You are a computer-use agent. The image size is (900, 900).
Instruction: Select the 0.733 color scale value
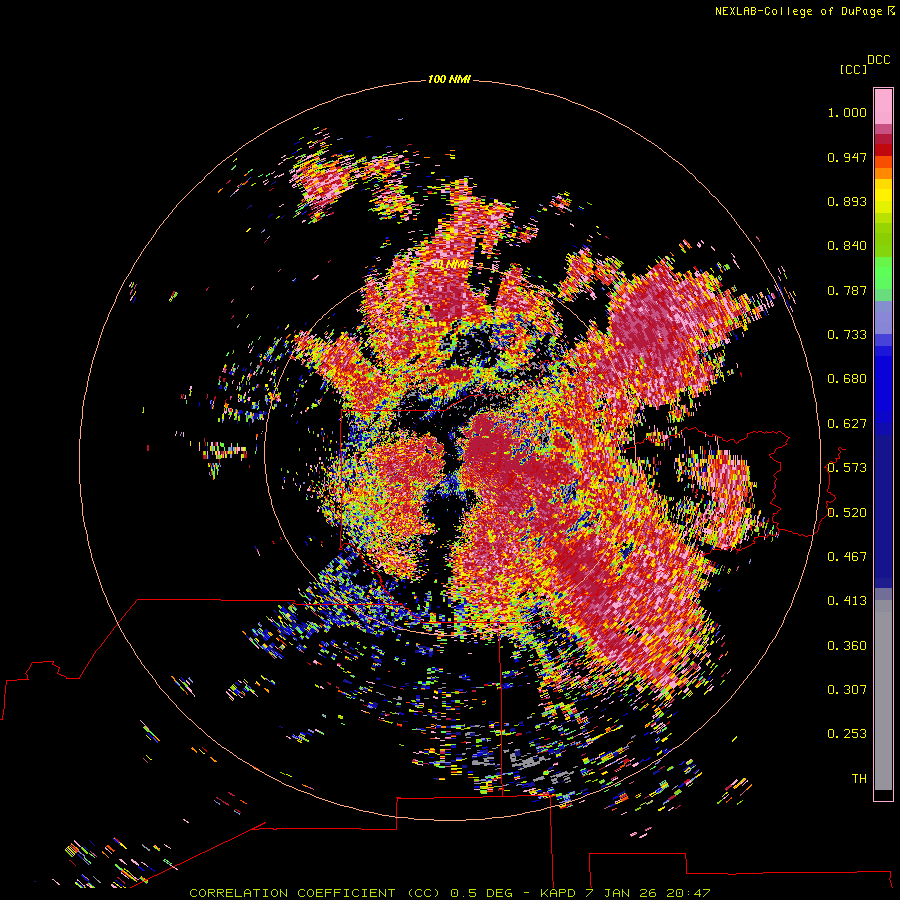coord(847,335)
